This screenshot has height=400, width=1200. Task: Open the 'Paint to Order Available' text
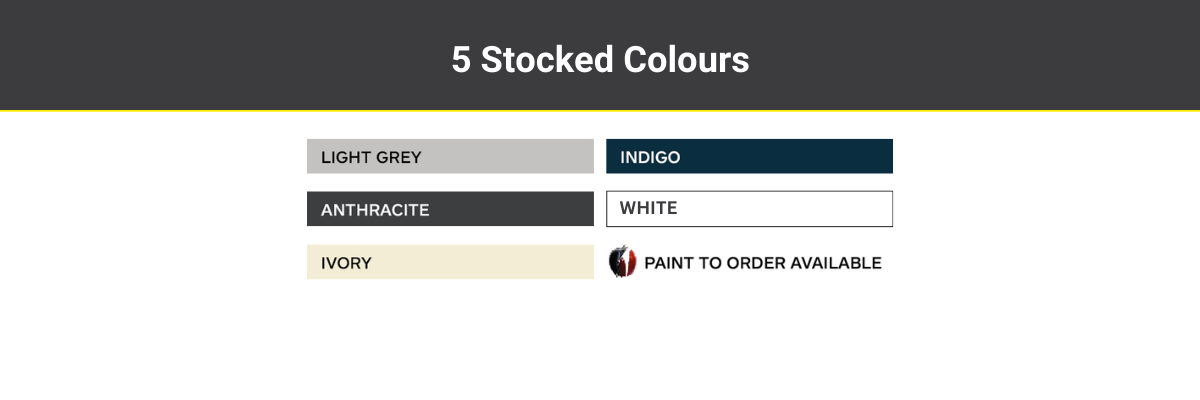coord(762,263)
